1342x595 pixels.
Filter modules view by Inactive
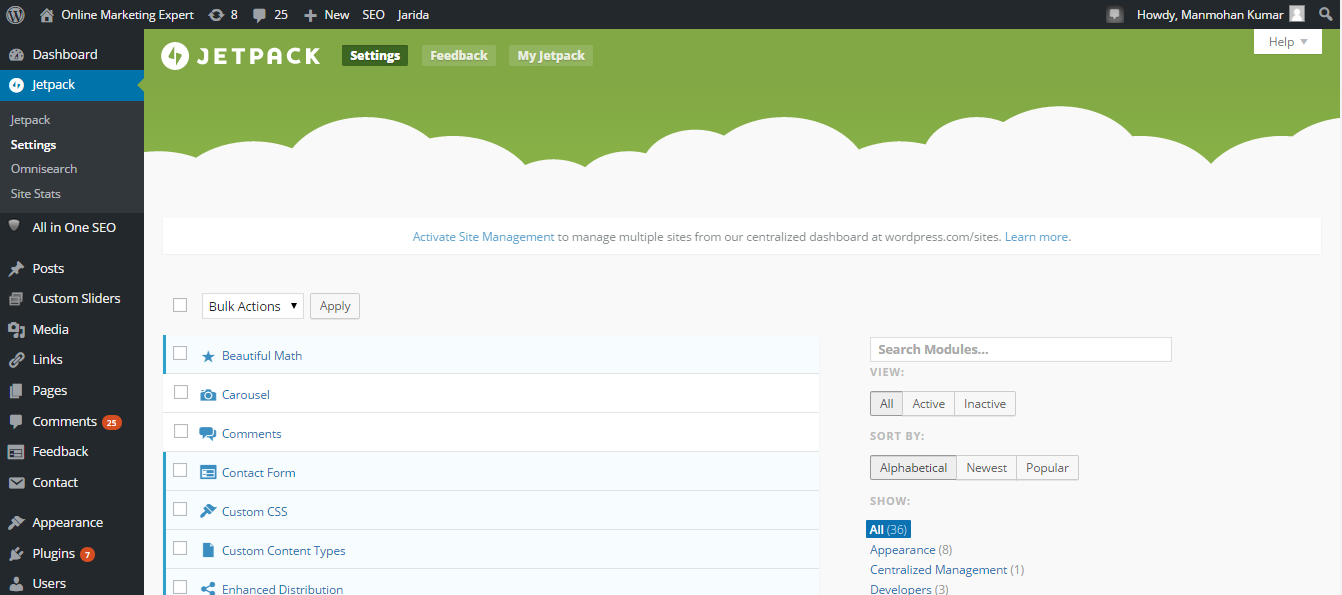click(x=985, y=404)
